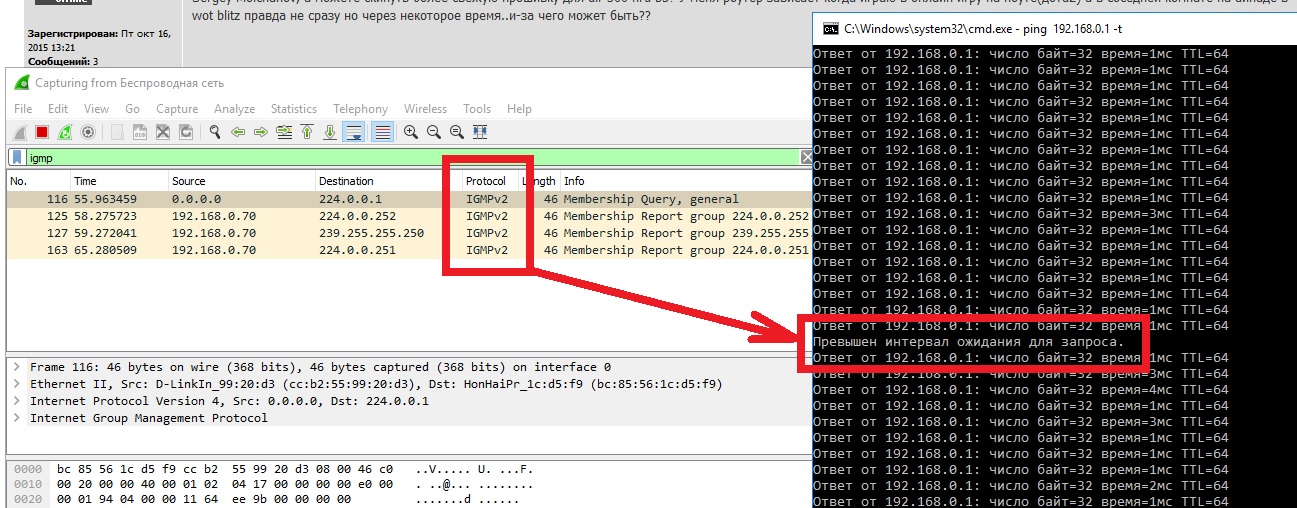Click the igmp display filter field

(400, 157)
